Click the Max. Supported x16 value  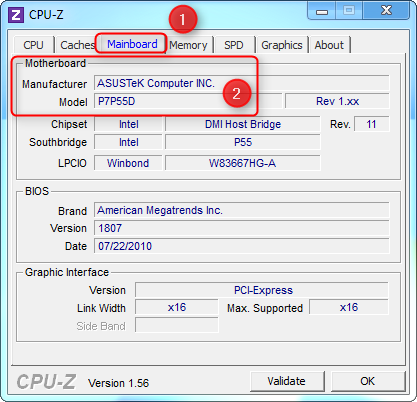coord(349,307)
